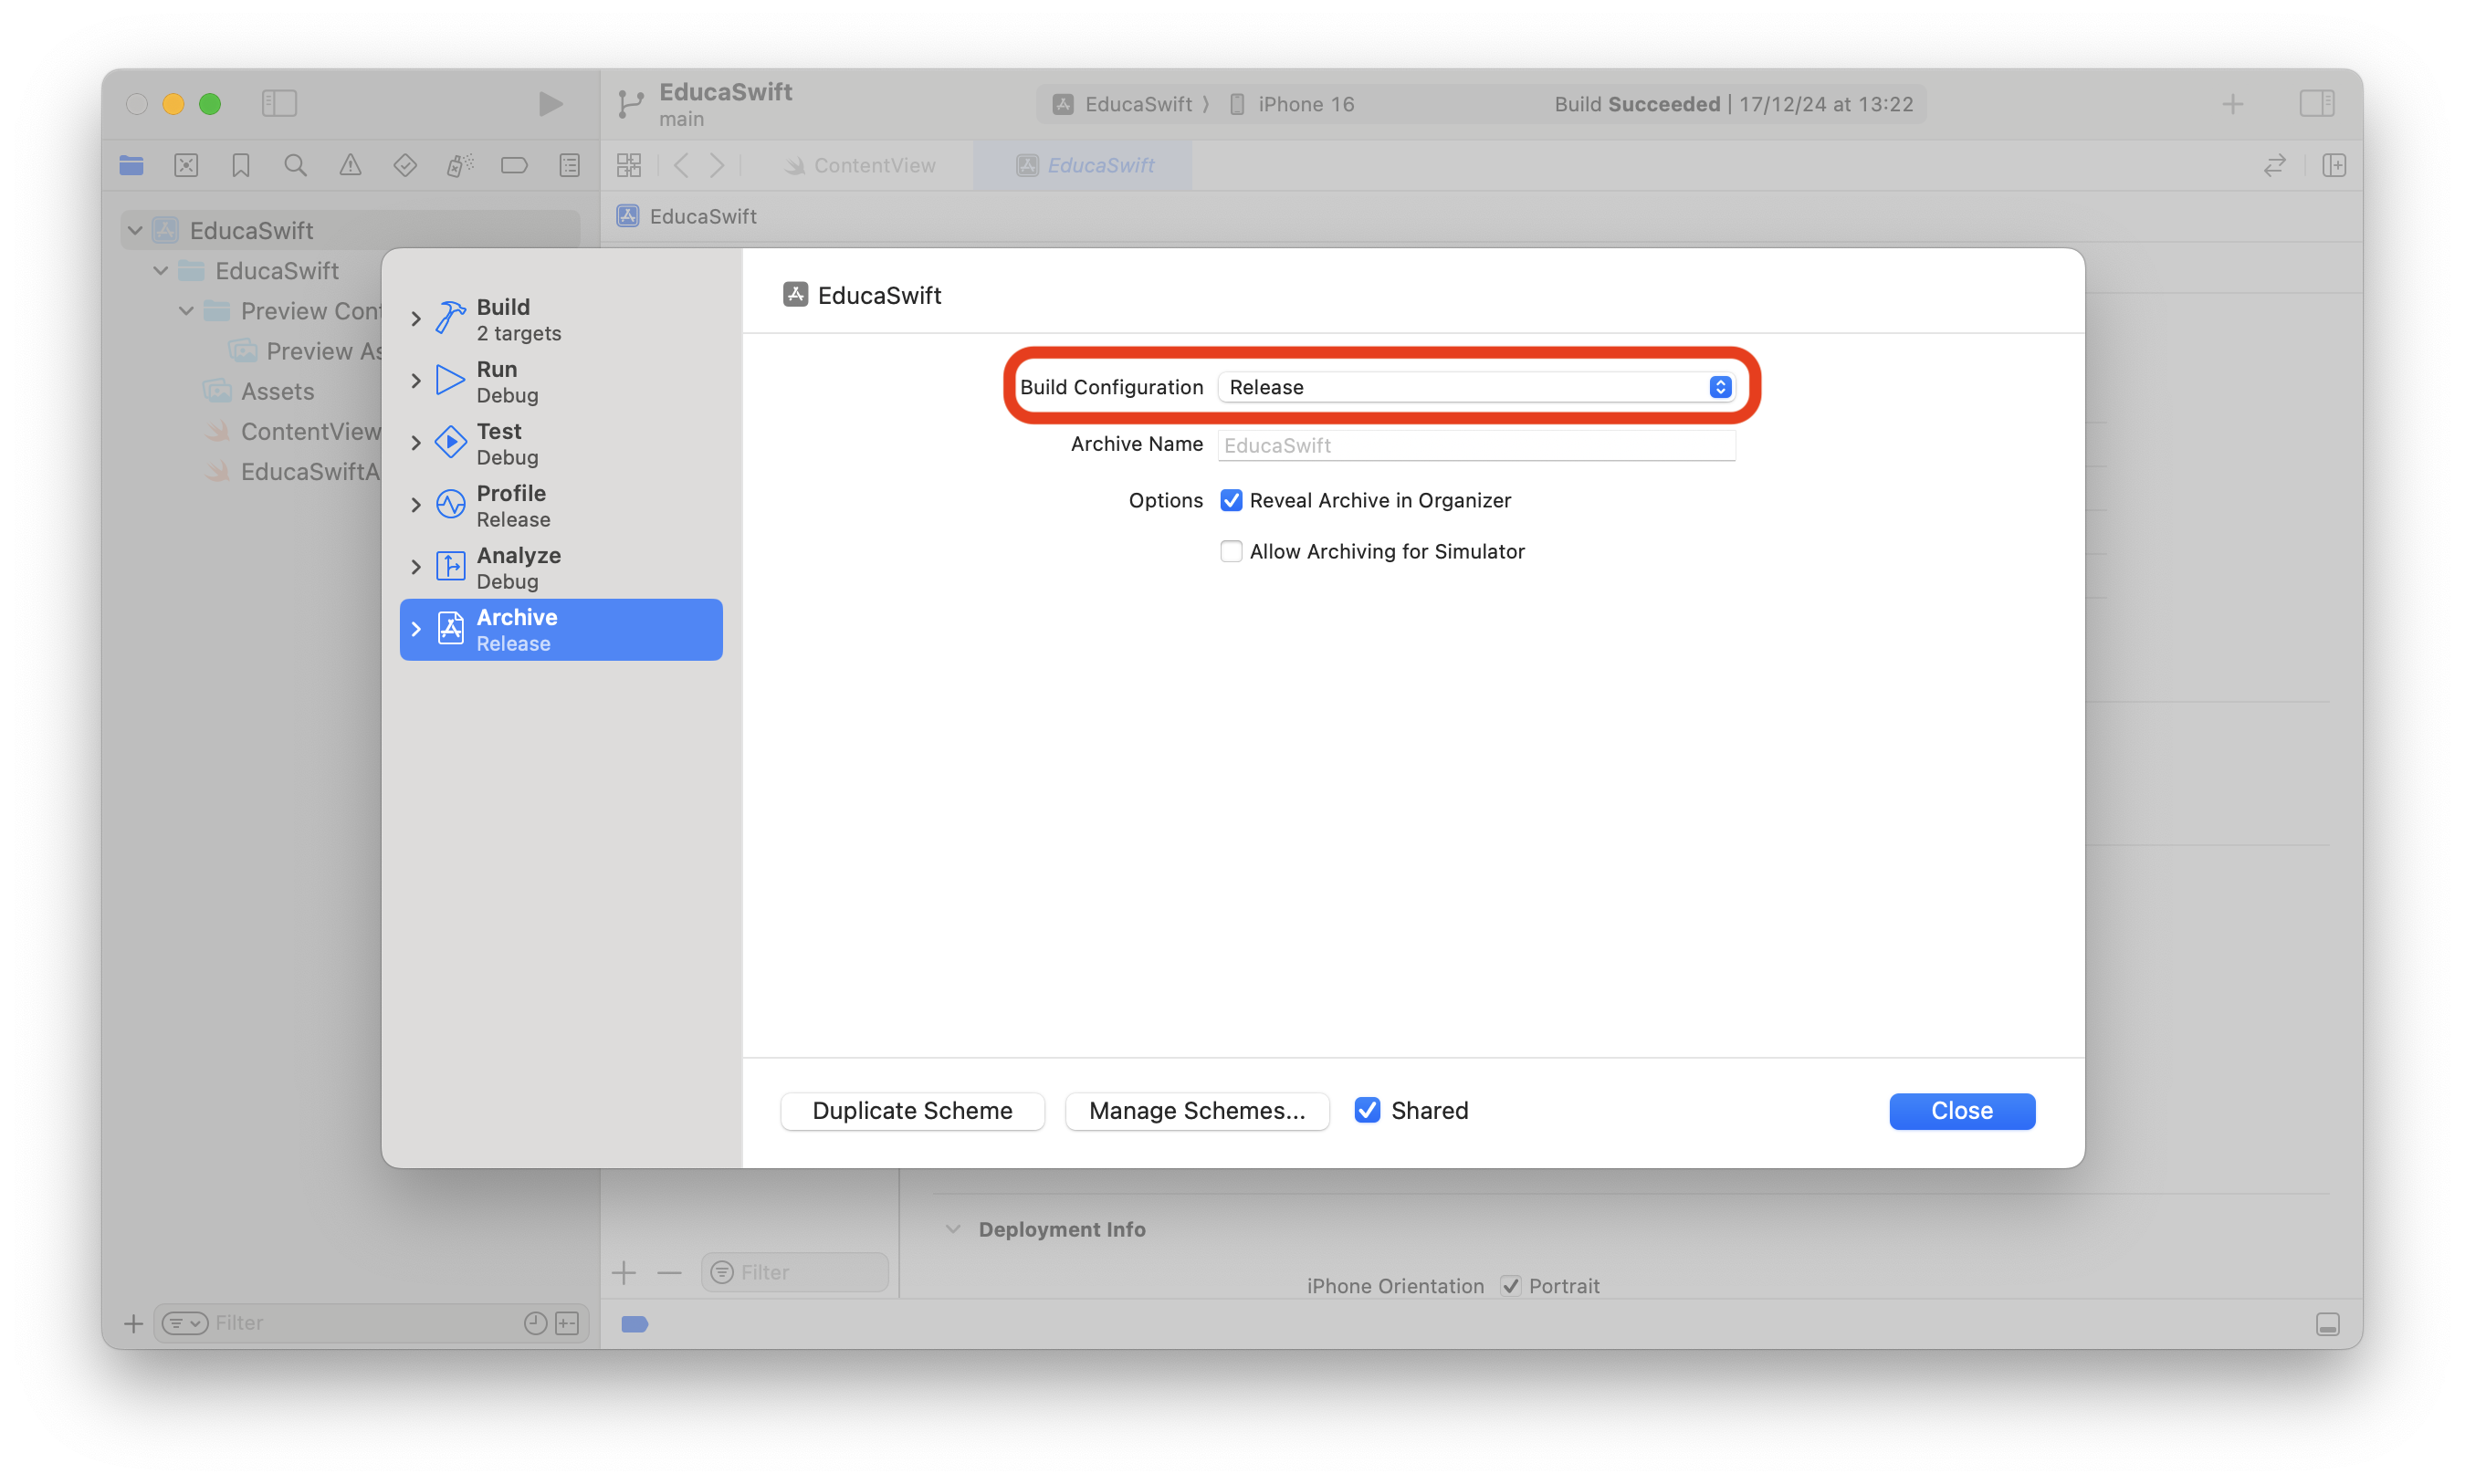The image size is (2465, 1484).
Task: Select the Analyze Debug scheme action
Action: [x=561, y=567]
